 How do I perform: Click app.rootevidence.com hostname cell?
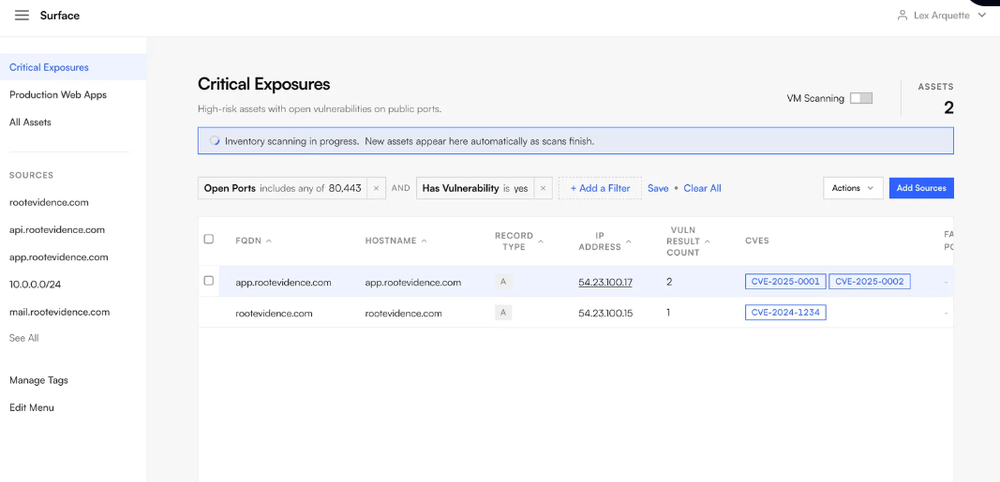tap(413, 282)
